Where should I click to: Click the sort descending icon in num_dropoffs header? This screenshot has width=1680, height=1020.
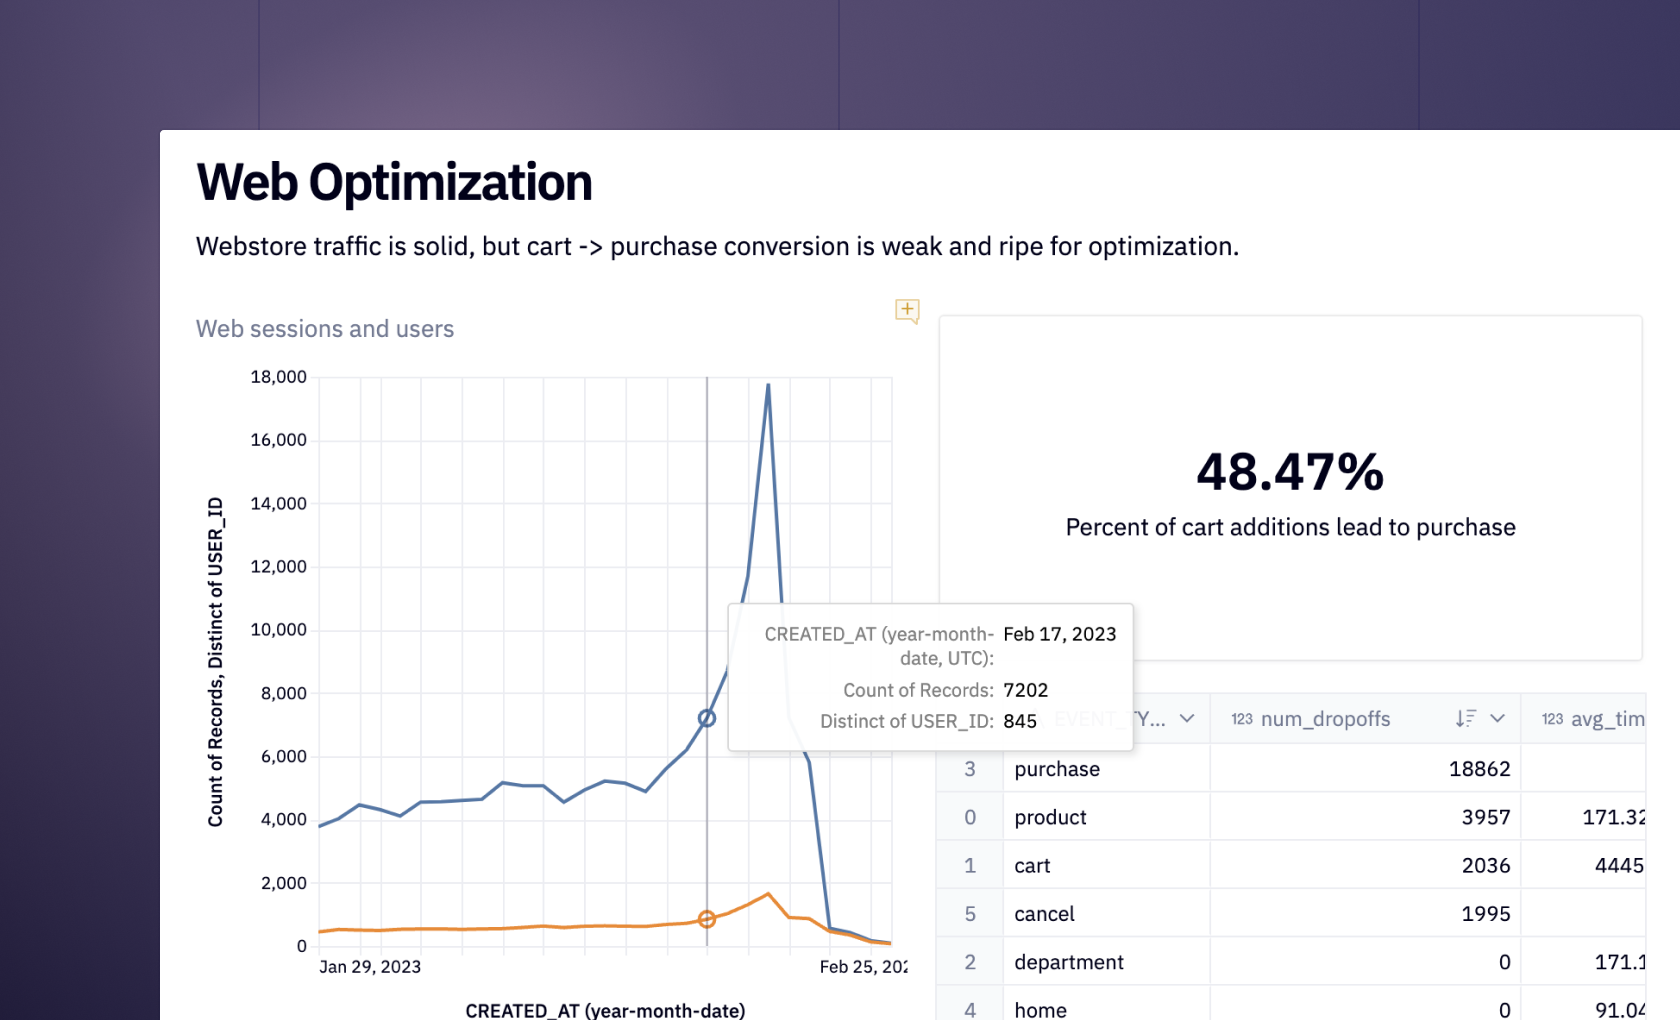pos(1465,718)
